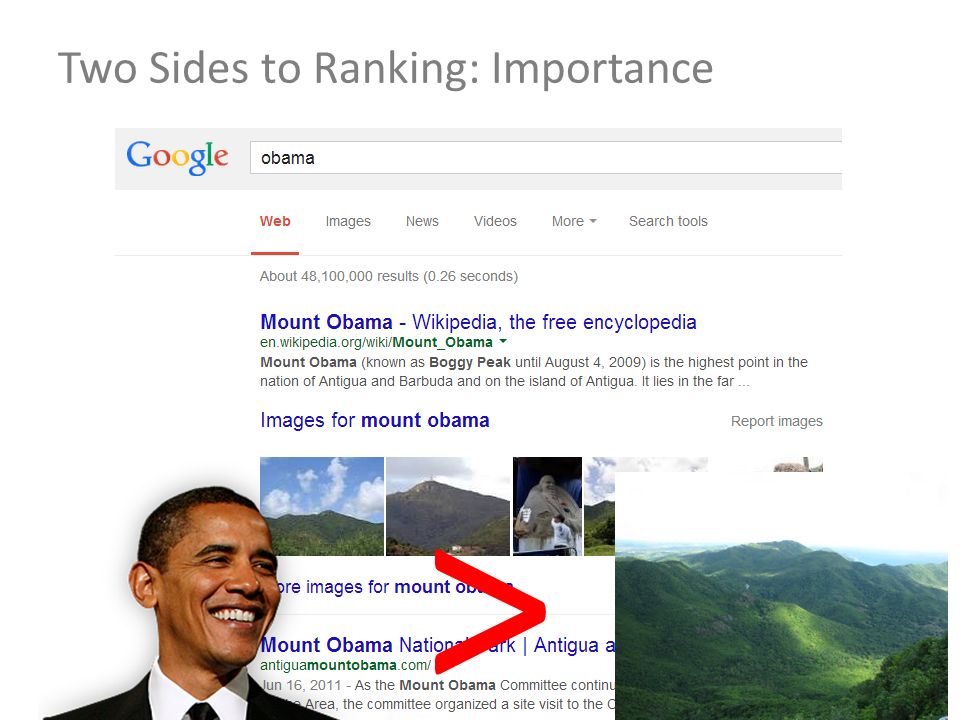Screen dimensions: 960x720
Task: Open Search tools options
Action: pyautogui.click(x=668, y=221)
